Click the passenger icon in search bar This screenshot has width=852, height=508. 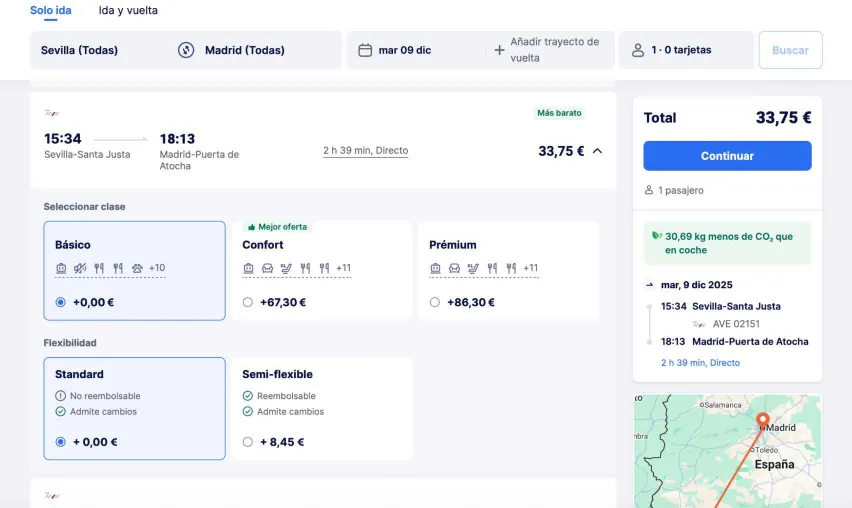637,50
